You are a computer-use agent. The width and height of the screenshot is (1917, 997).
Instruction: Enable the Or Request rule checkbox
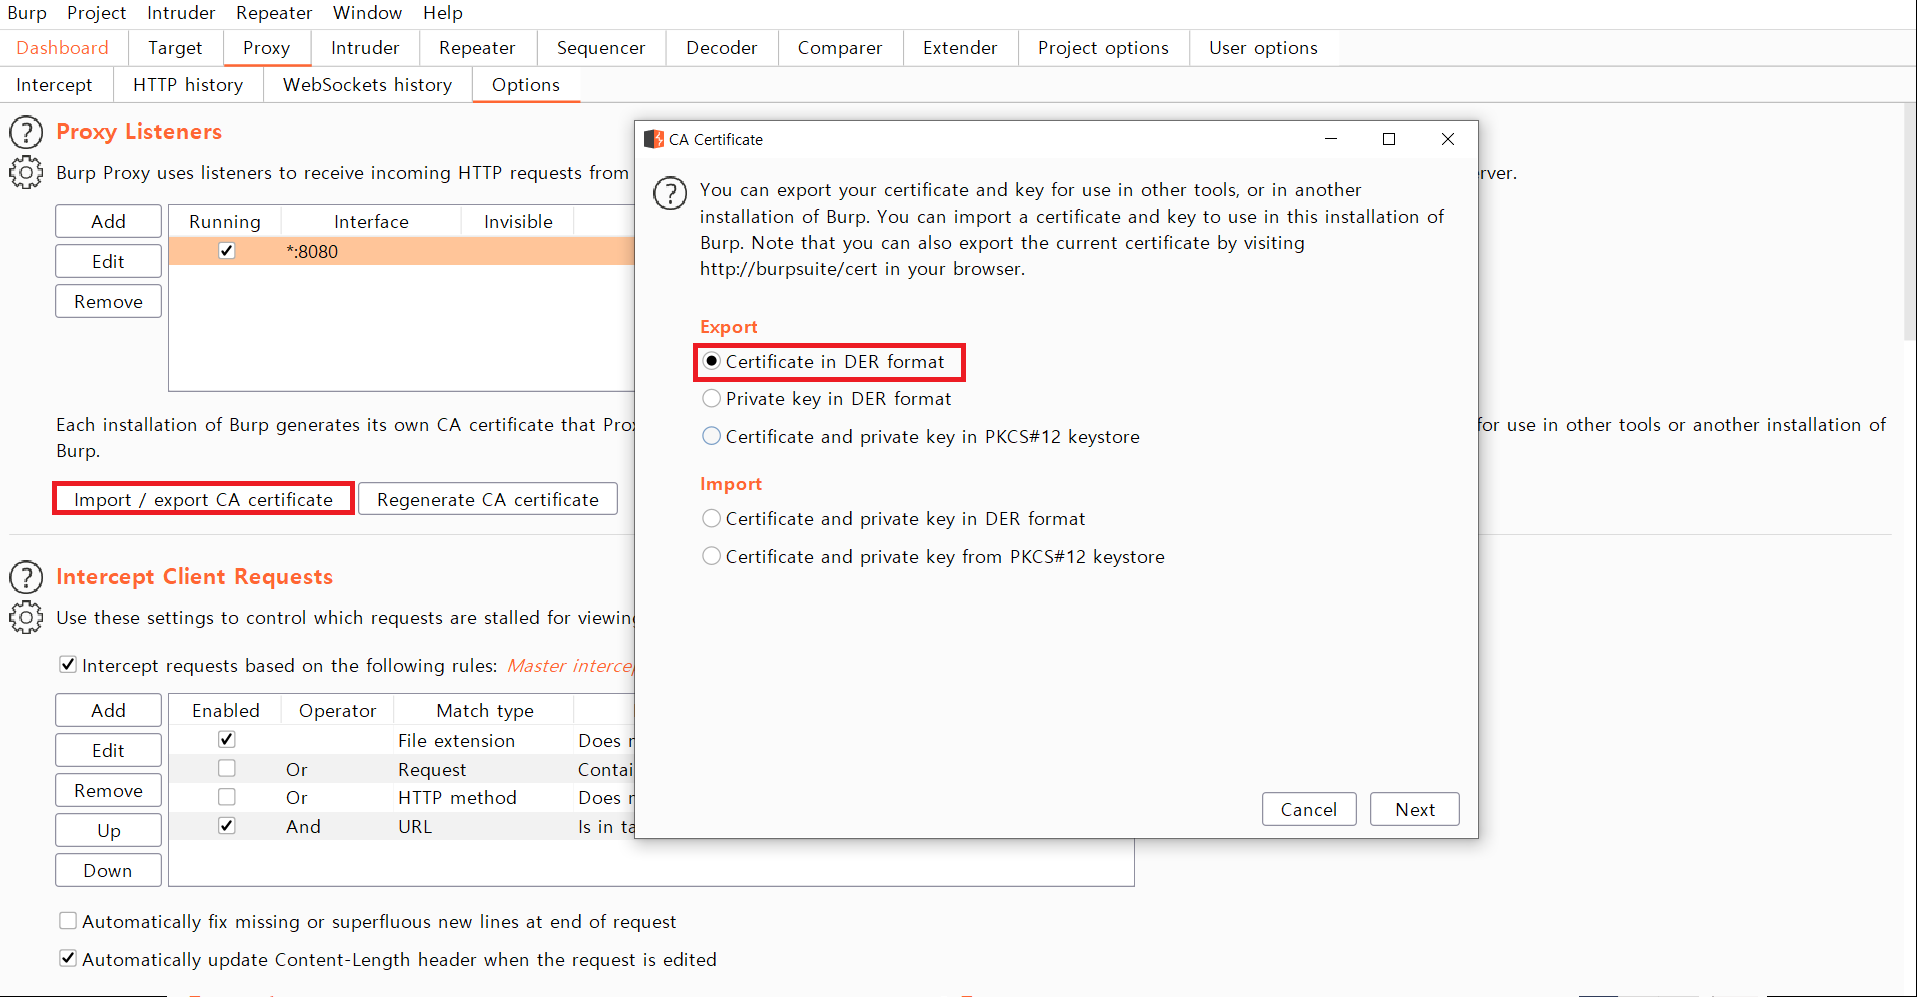pos(227,768)
